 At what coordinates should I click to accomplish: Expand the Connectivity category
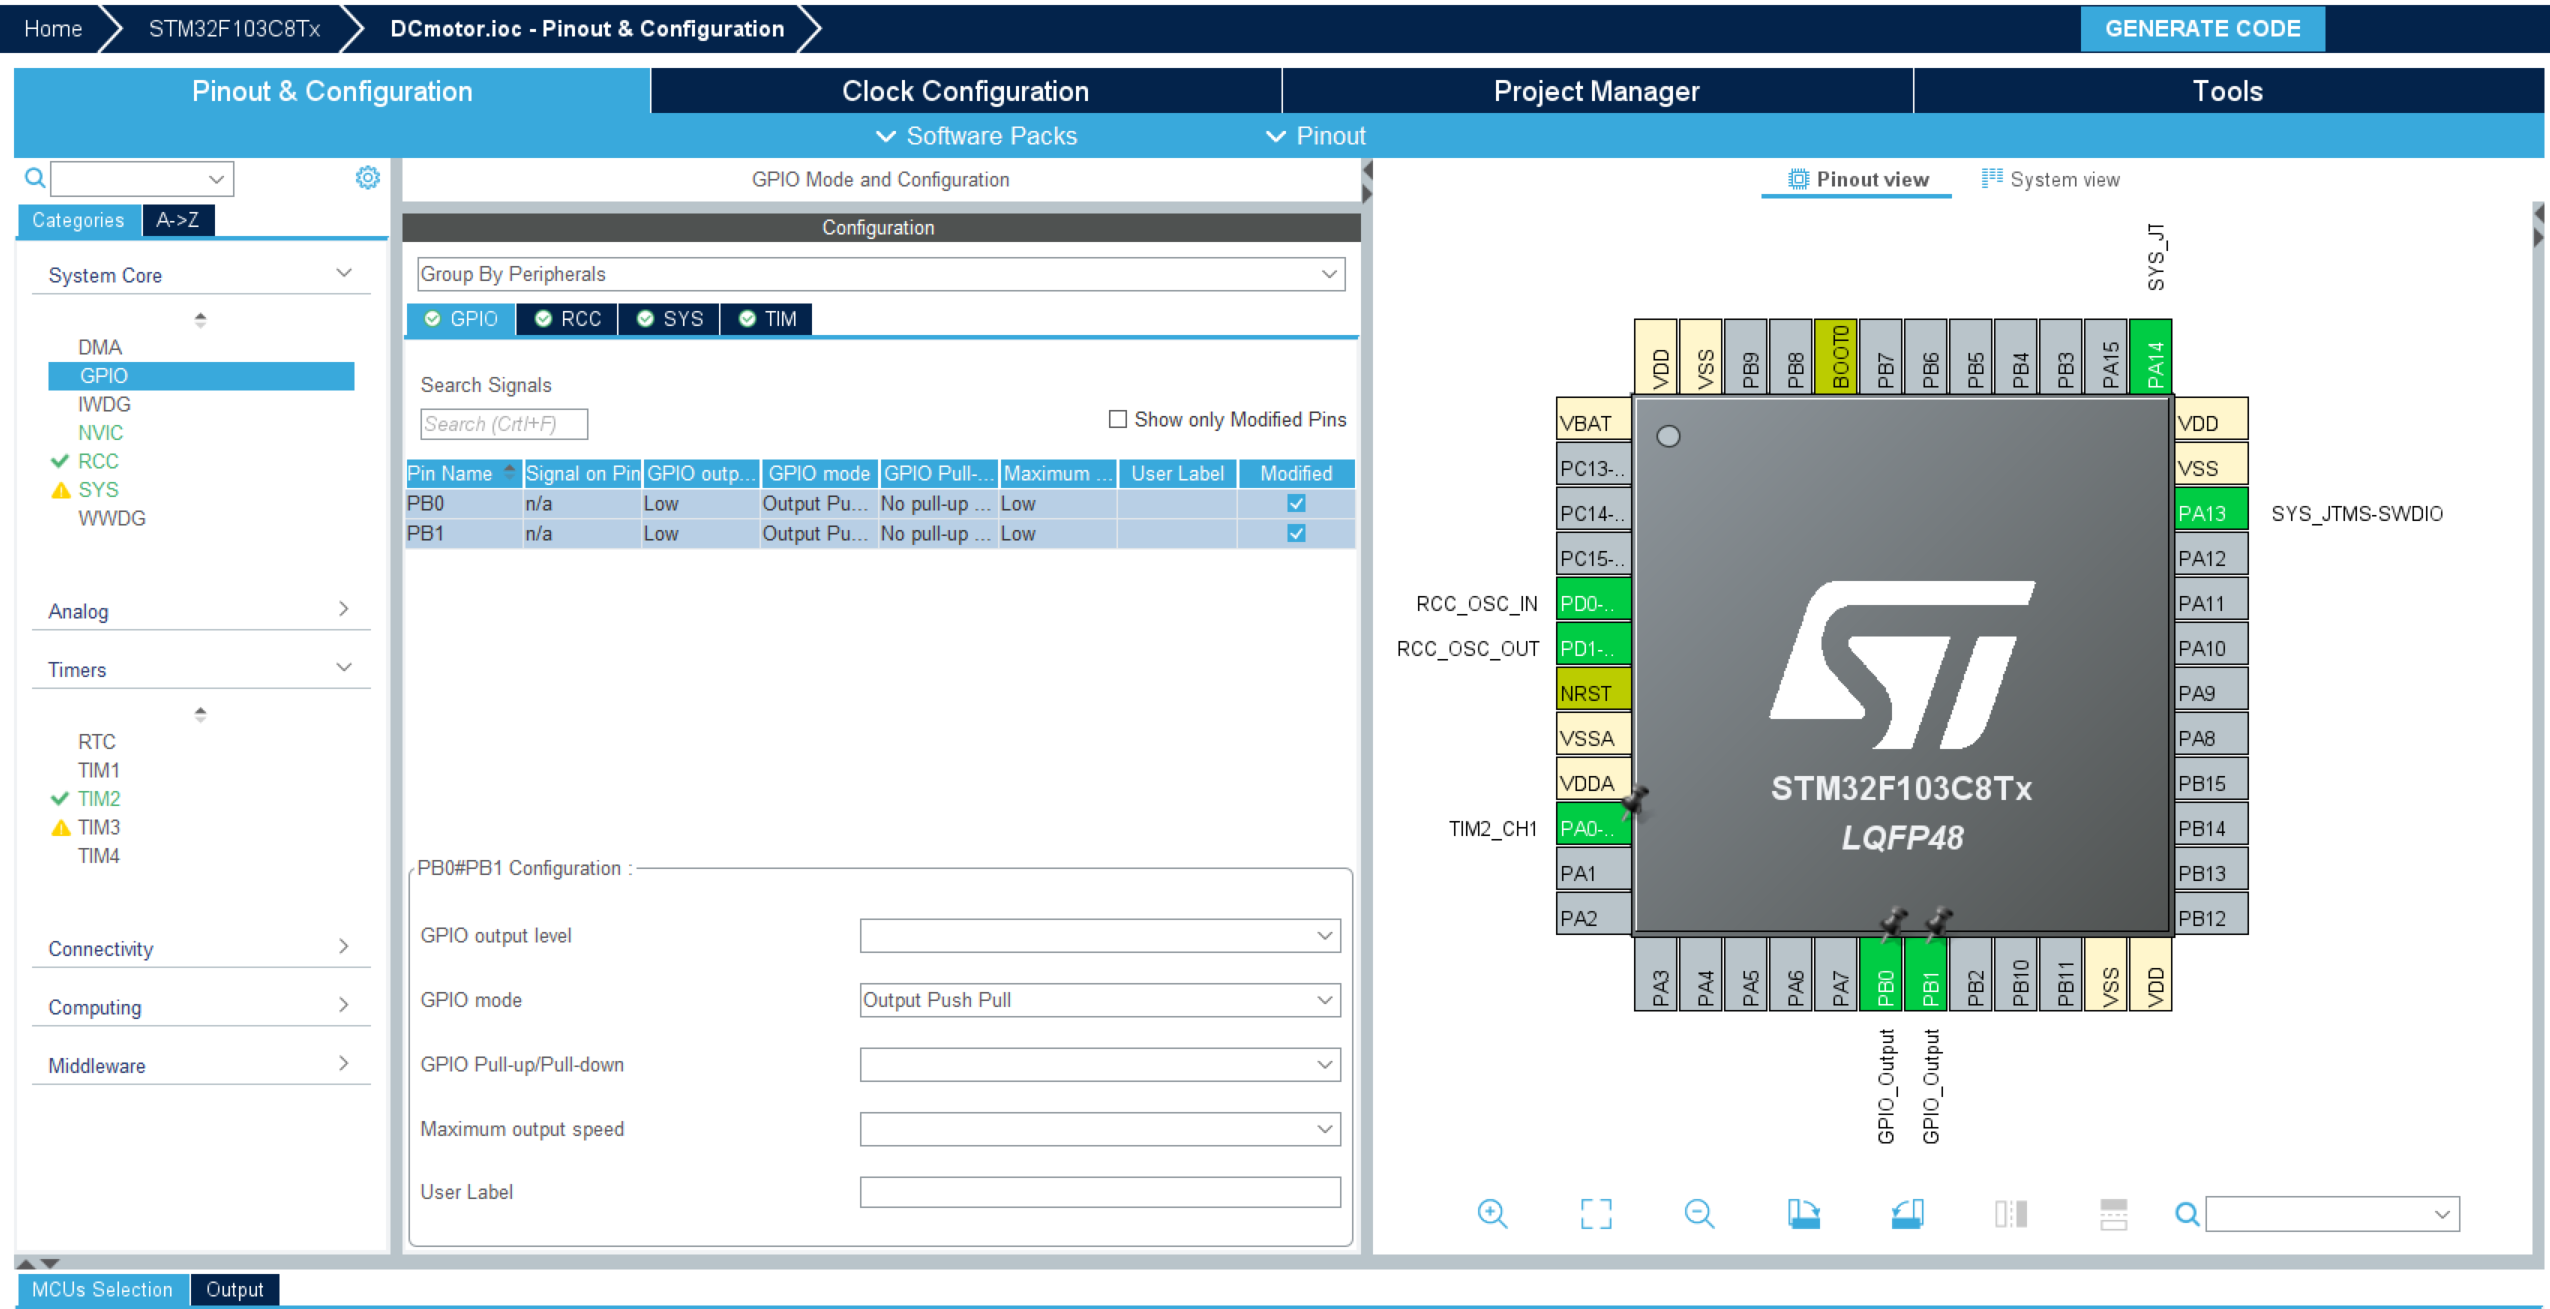click(345, 947)
